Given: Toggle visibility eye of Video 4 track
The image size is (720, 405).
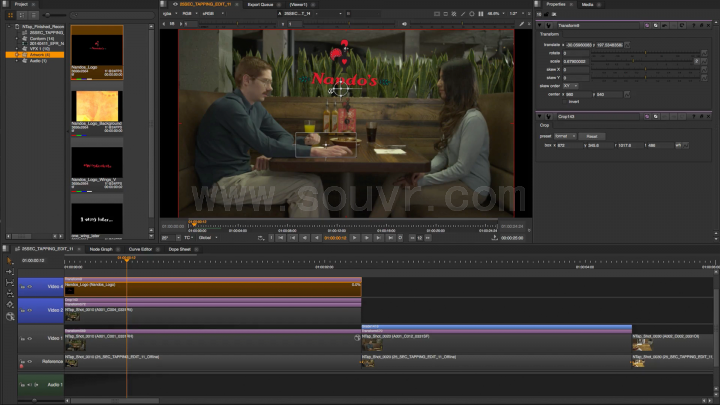Looking at the screenshot, I should [30, 287].
